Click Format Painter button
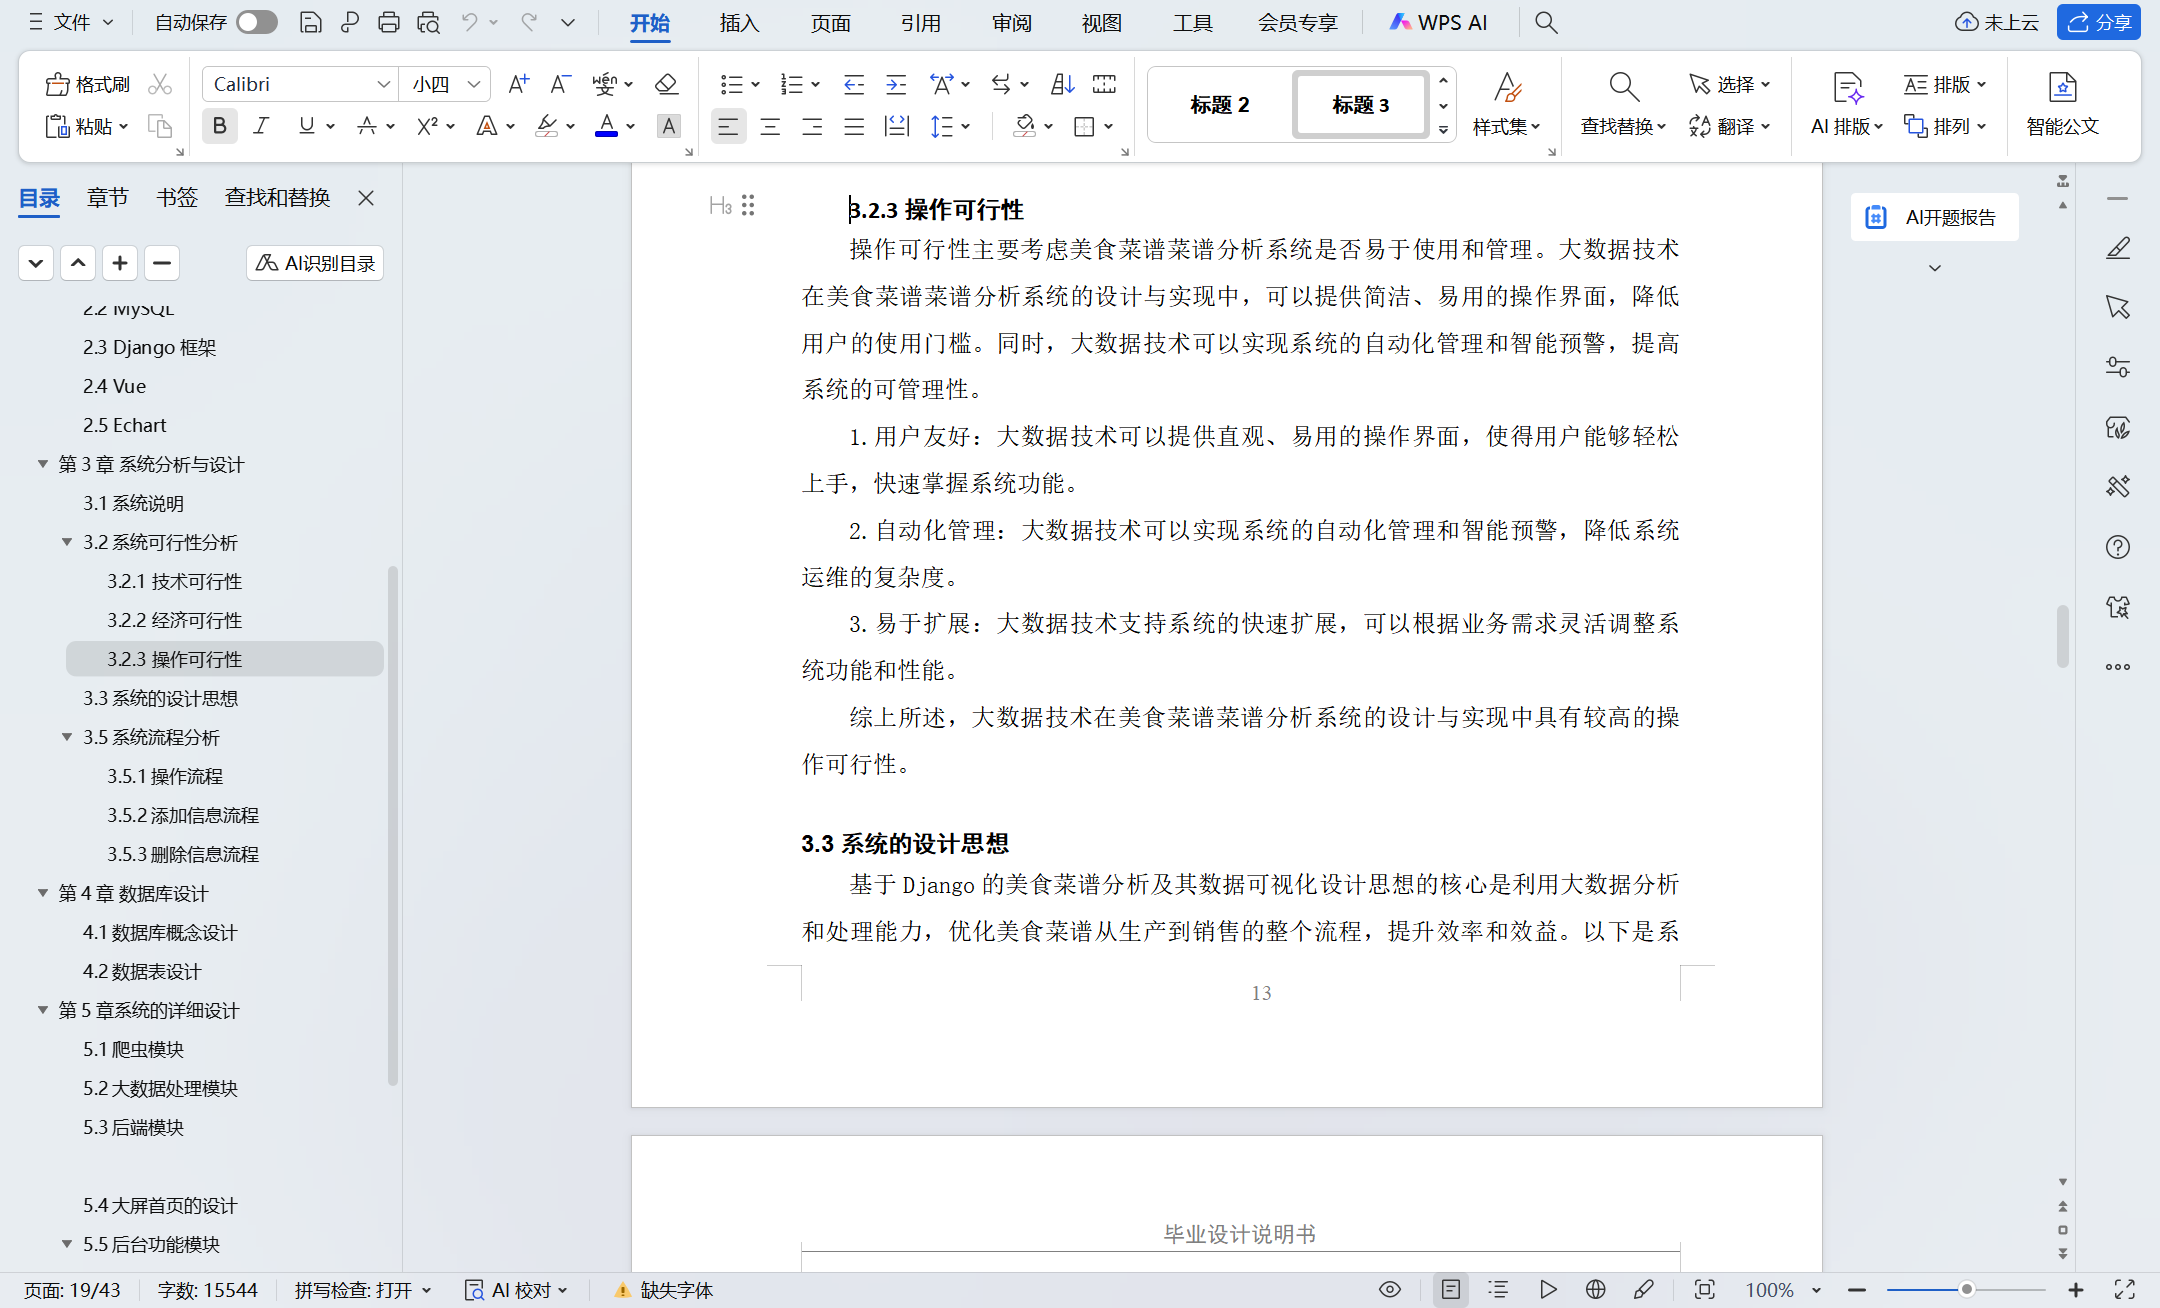Image resolution: width=2160 pixels, height=1308 pixels. click(88, 84)
